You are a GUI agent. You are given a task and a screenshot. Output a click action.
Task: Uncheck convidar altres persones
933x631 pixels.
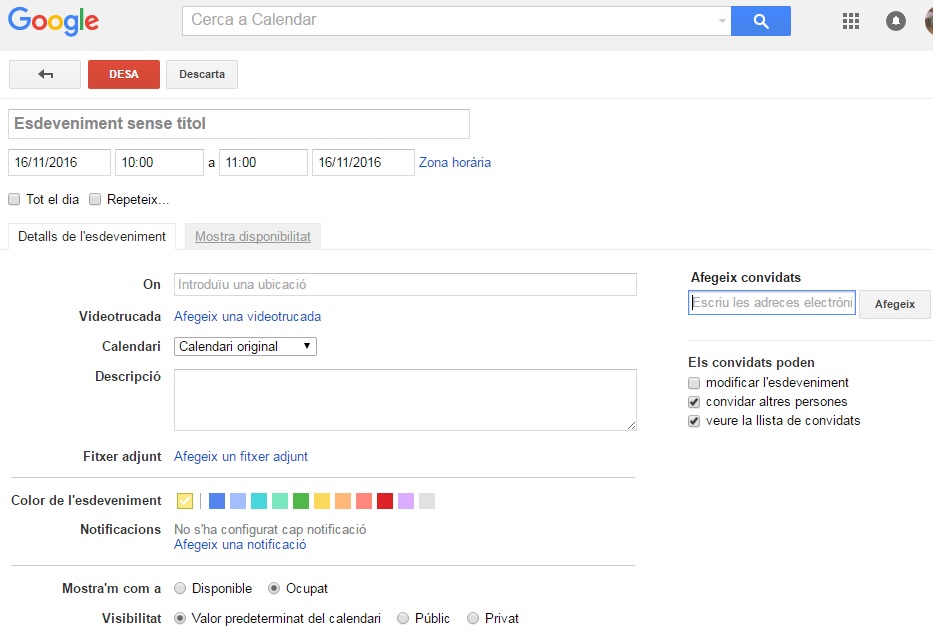coord(694,402)
